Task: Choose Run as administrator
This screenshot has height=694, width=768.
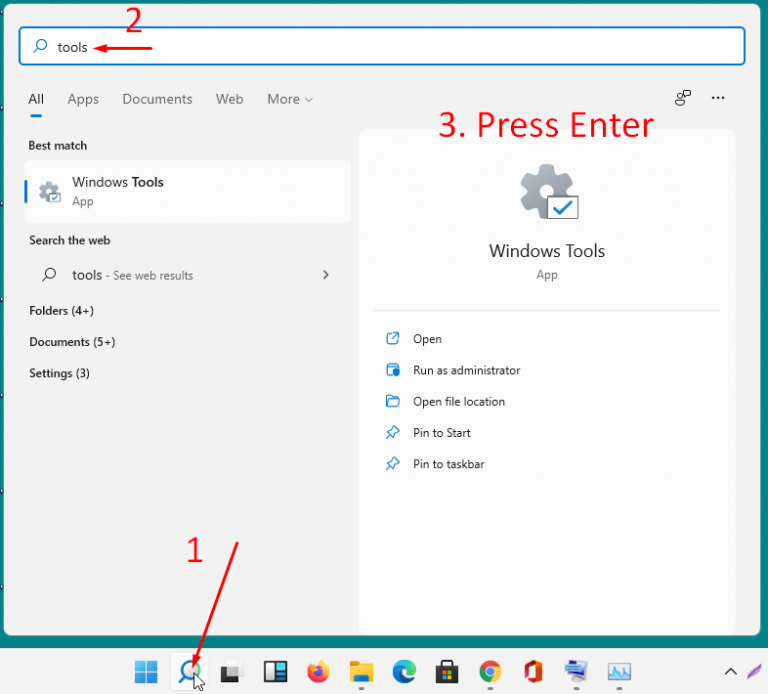Action: (x=466, y=370)
